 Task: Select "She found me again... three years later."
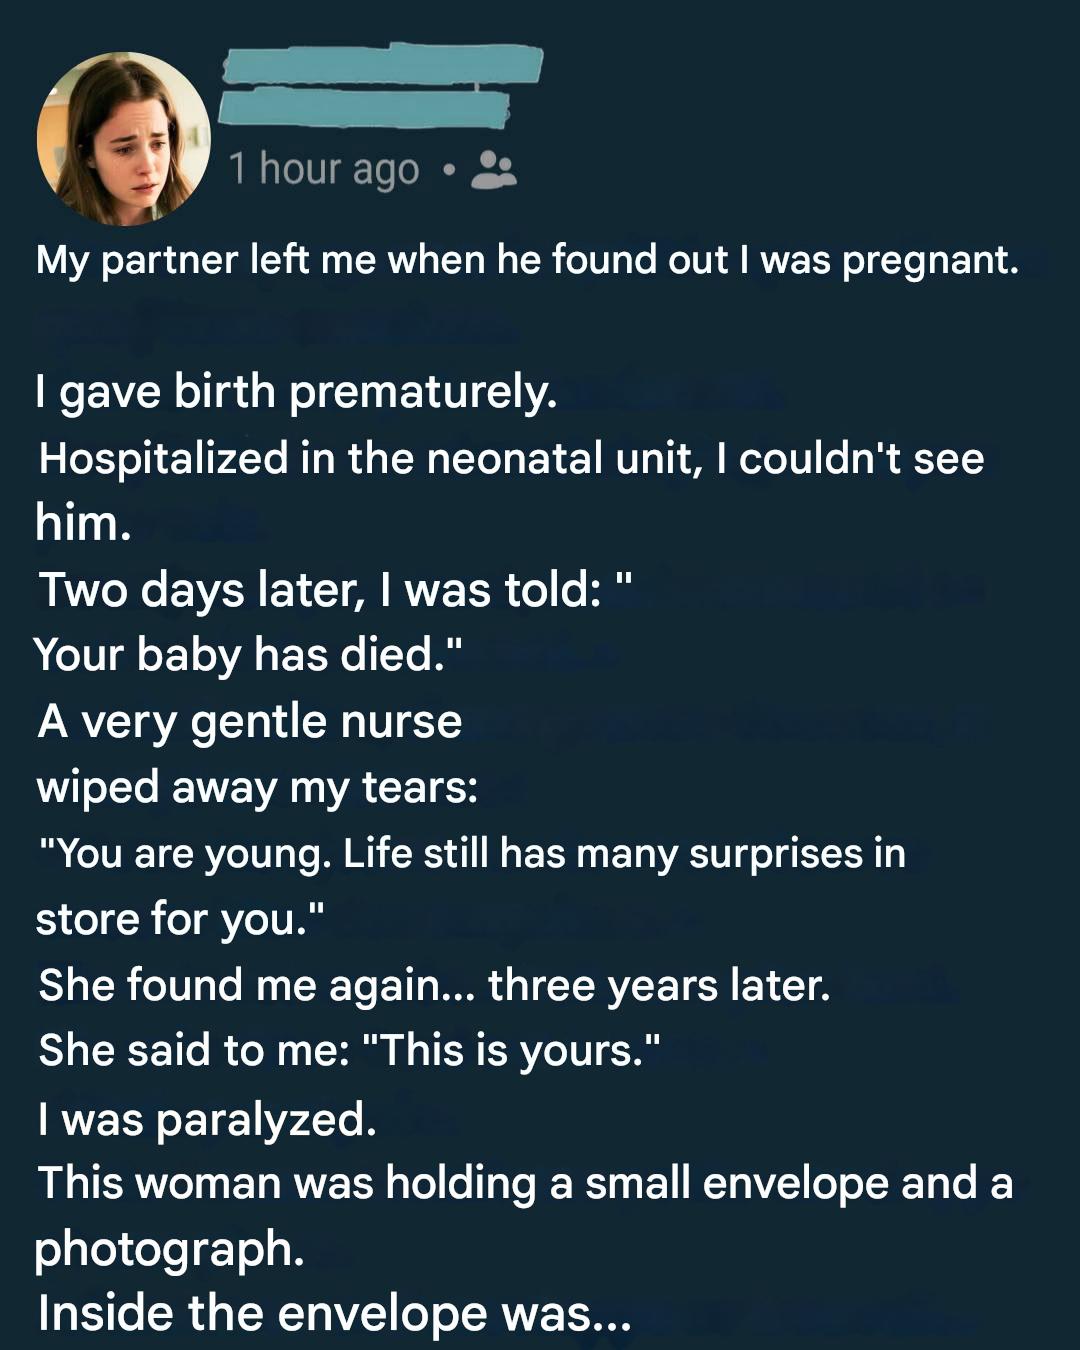coord(434,985)
